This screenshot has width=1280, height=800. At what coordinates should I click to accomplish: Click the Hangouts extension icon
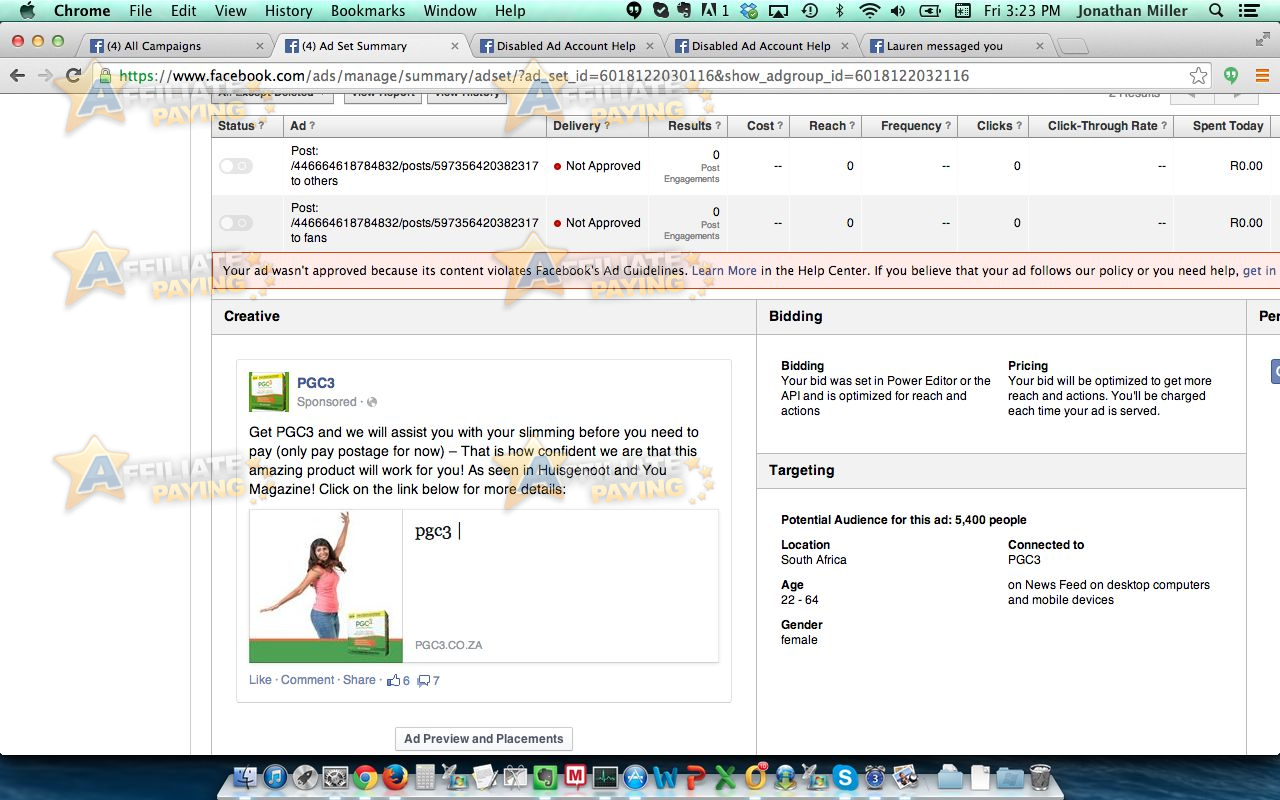tap(1231, 76)
